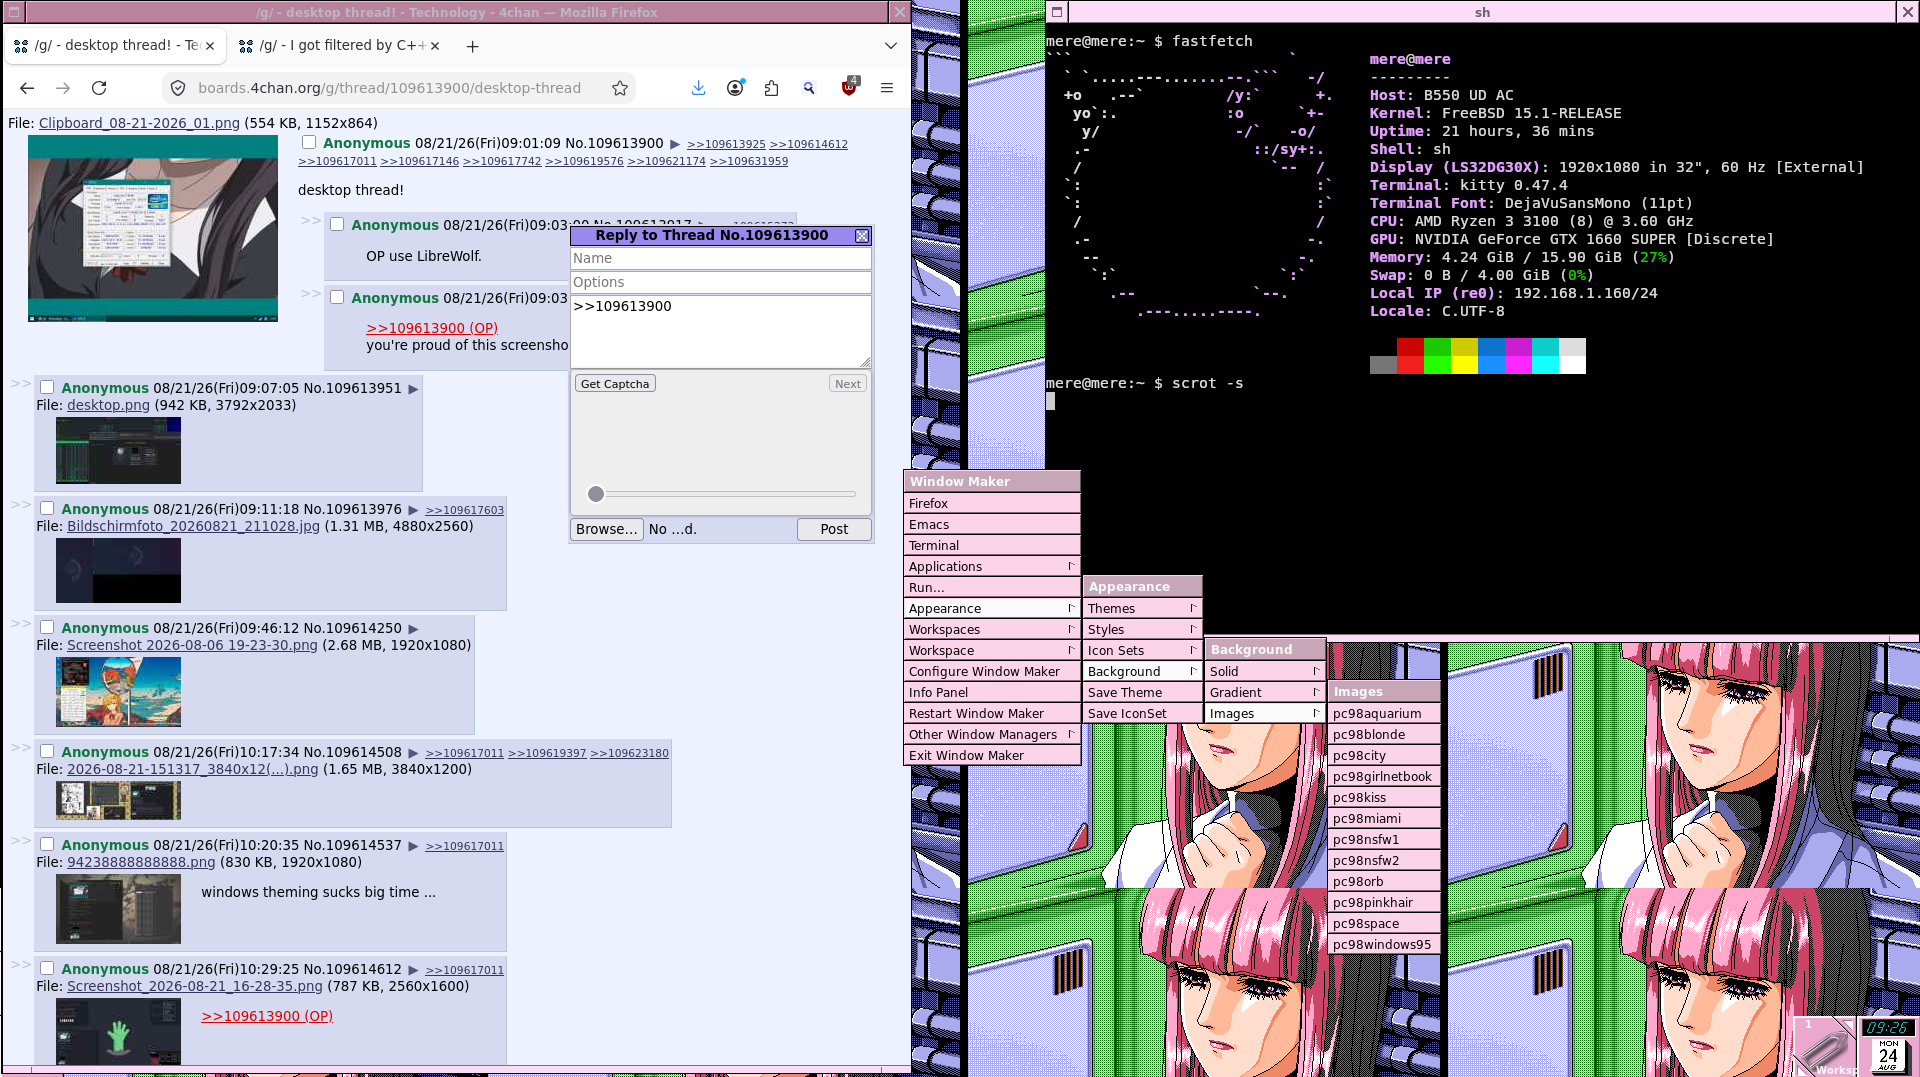The image size is (1920, 1077).
Task: Expand the Workspace submenu entry
Action: point(992,651)
